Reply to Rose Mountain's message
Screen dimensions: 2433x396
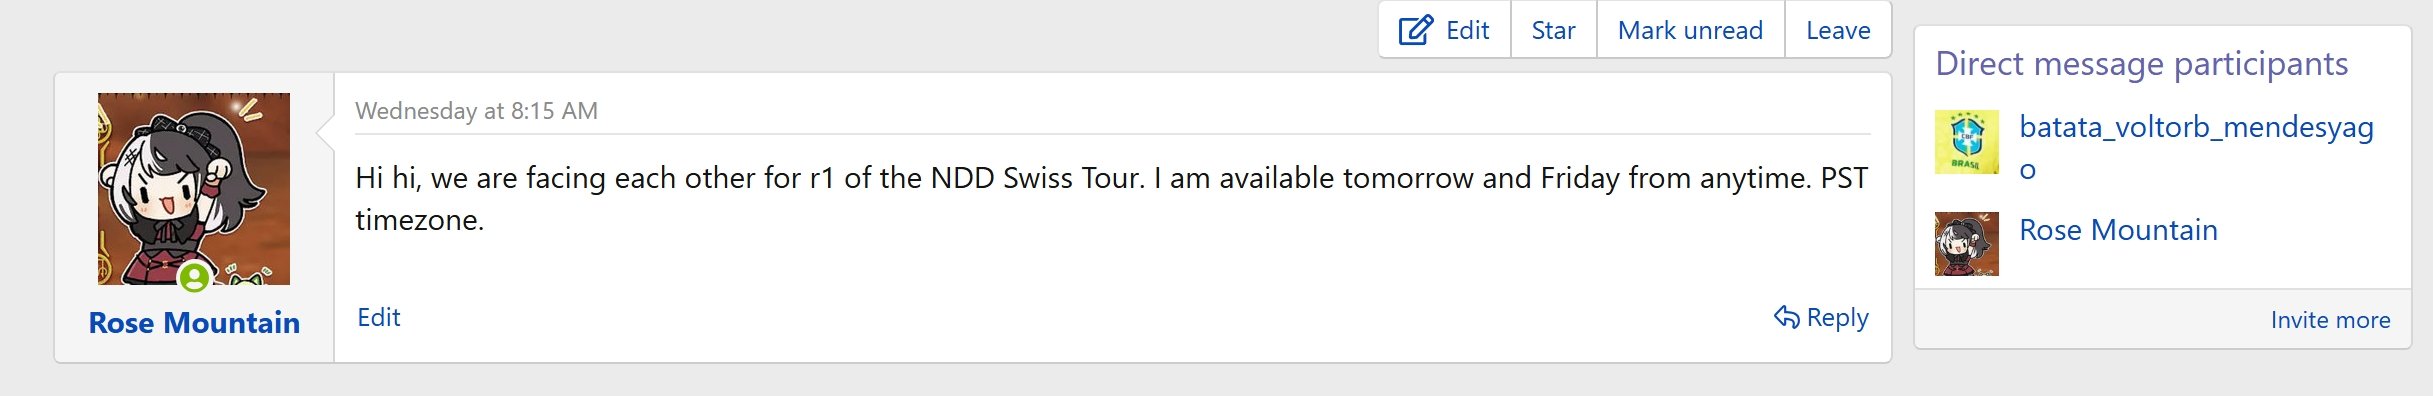tap(1821, 317)
